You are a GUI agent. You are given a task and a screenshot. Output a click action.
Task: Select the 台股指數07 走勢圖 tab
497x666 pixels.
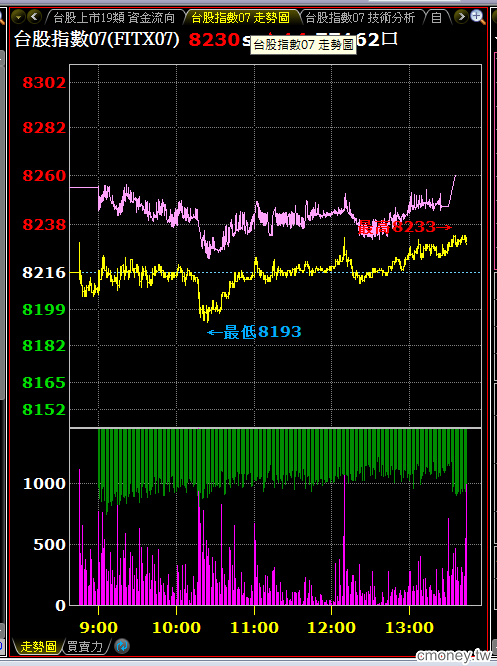click(x=240, y=17)
